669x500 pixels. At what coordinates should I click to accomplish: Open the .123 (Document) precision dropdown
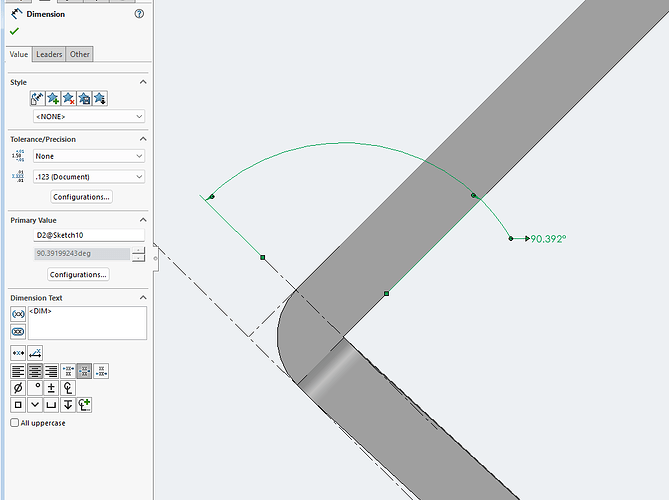[89, 177]
